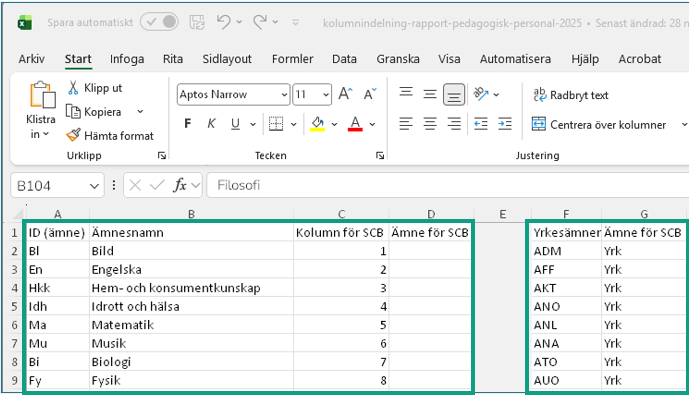Right-align the text horizontally
Image resolution: width=689 pixels, height=395 pixels.
click(x=454, y=124)
